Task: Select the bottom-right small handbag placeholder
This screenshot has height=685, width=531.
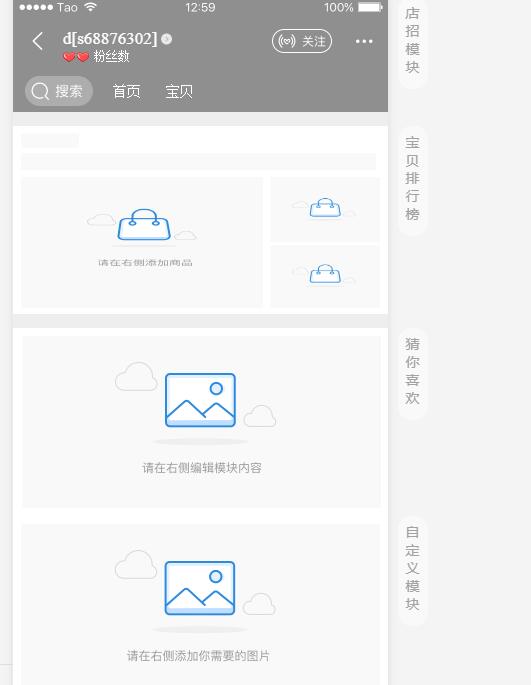Action: pos(325,276)
